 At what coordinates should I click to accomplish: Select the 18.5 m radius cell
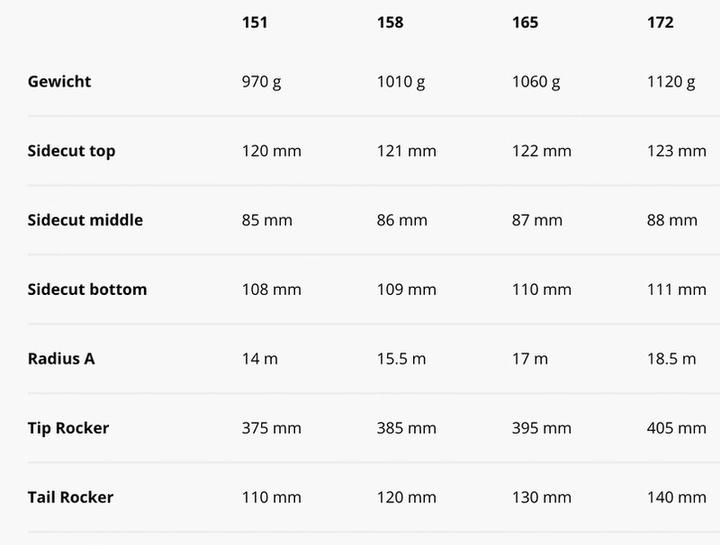(x=671, y=358)
